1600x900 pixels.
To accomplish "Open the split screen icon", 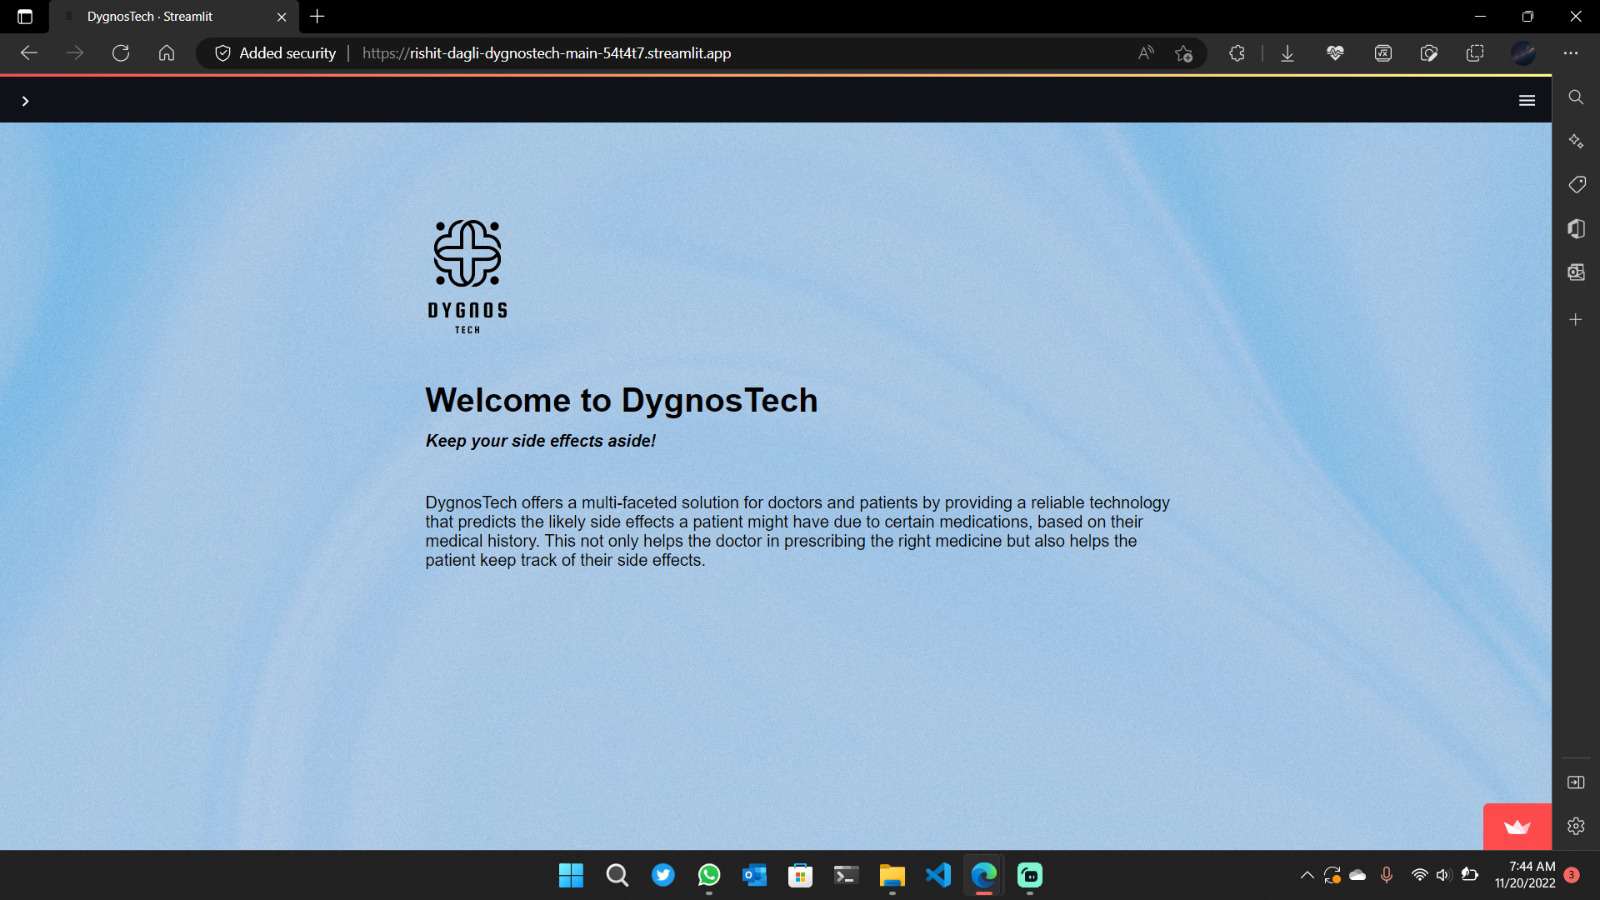I will click(x=1476, y=53).
